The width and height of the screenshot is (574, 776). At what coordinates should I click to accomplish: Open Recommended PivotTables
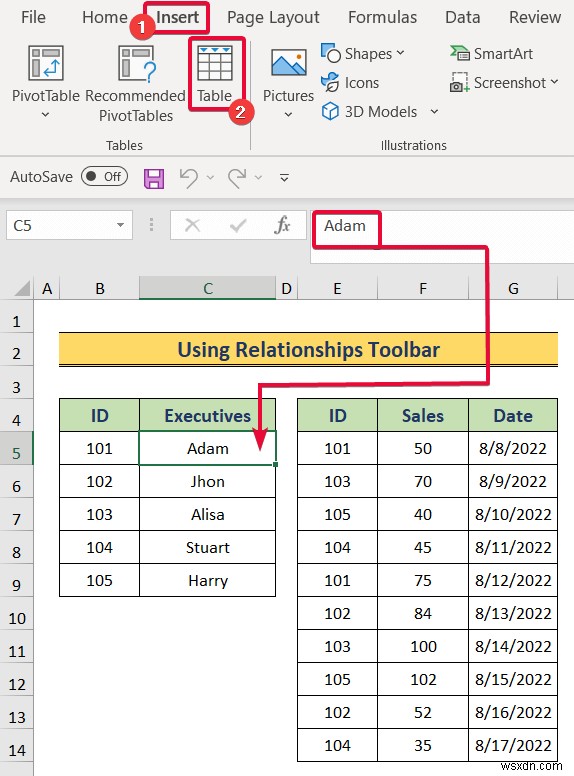click(x=136, y=63)
